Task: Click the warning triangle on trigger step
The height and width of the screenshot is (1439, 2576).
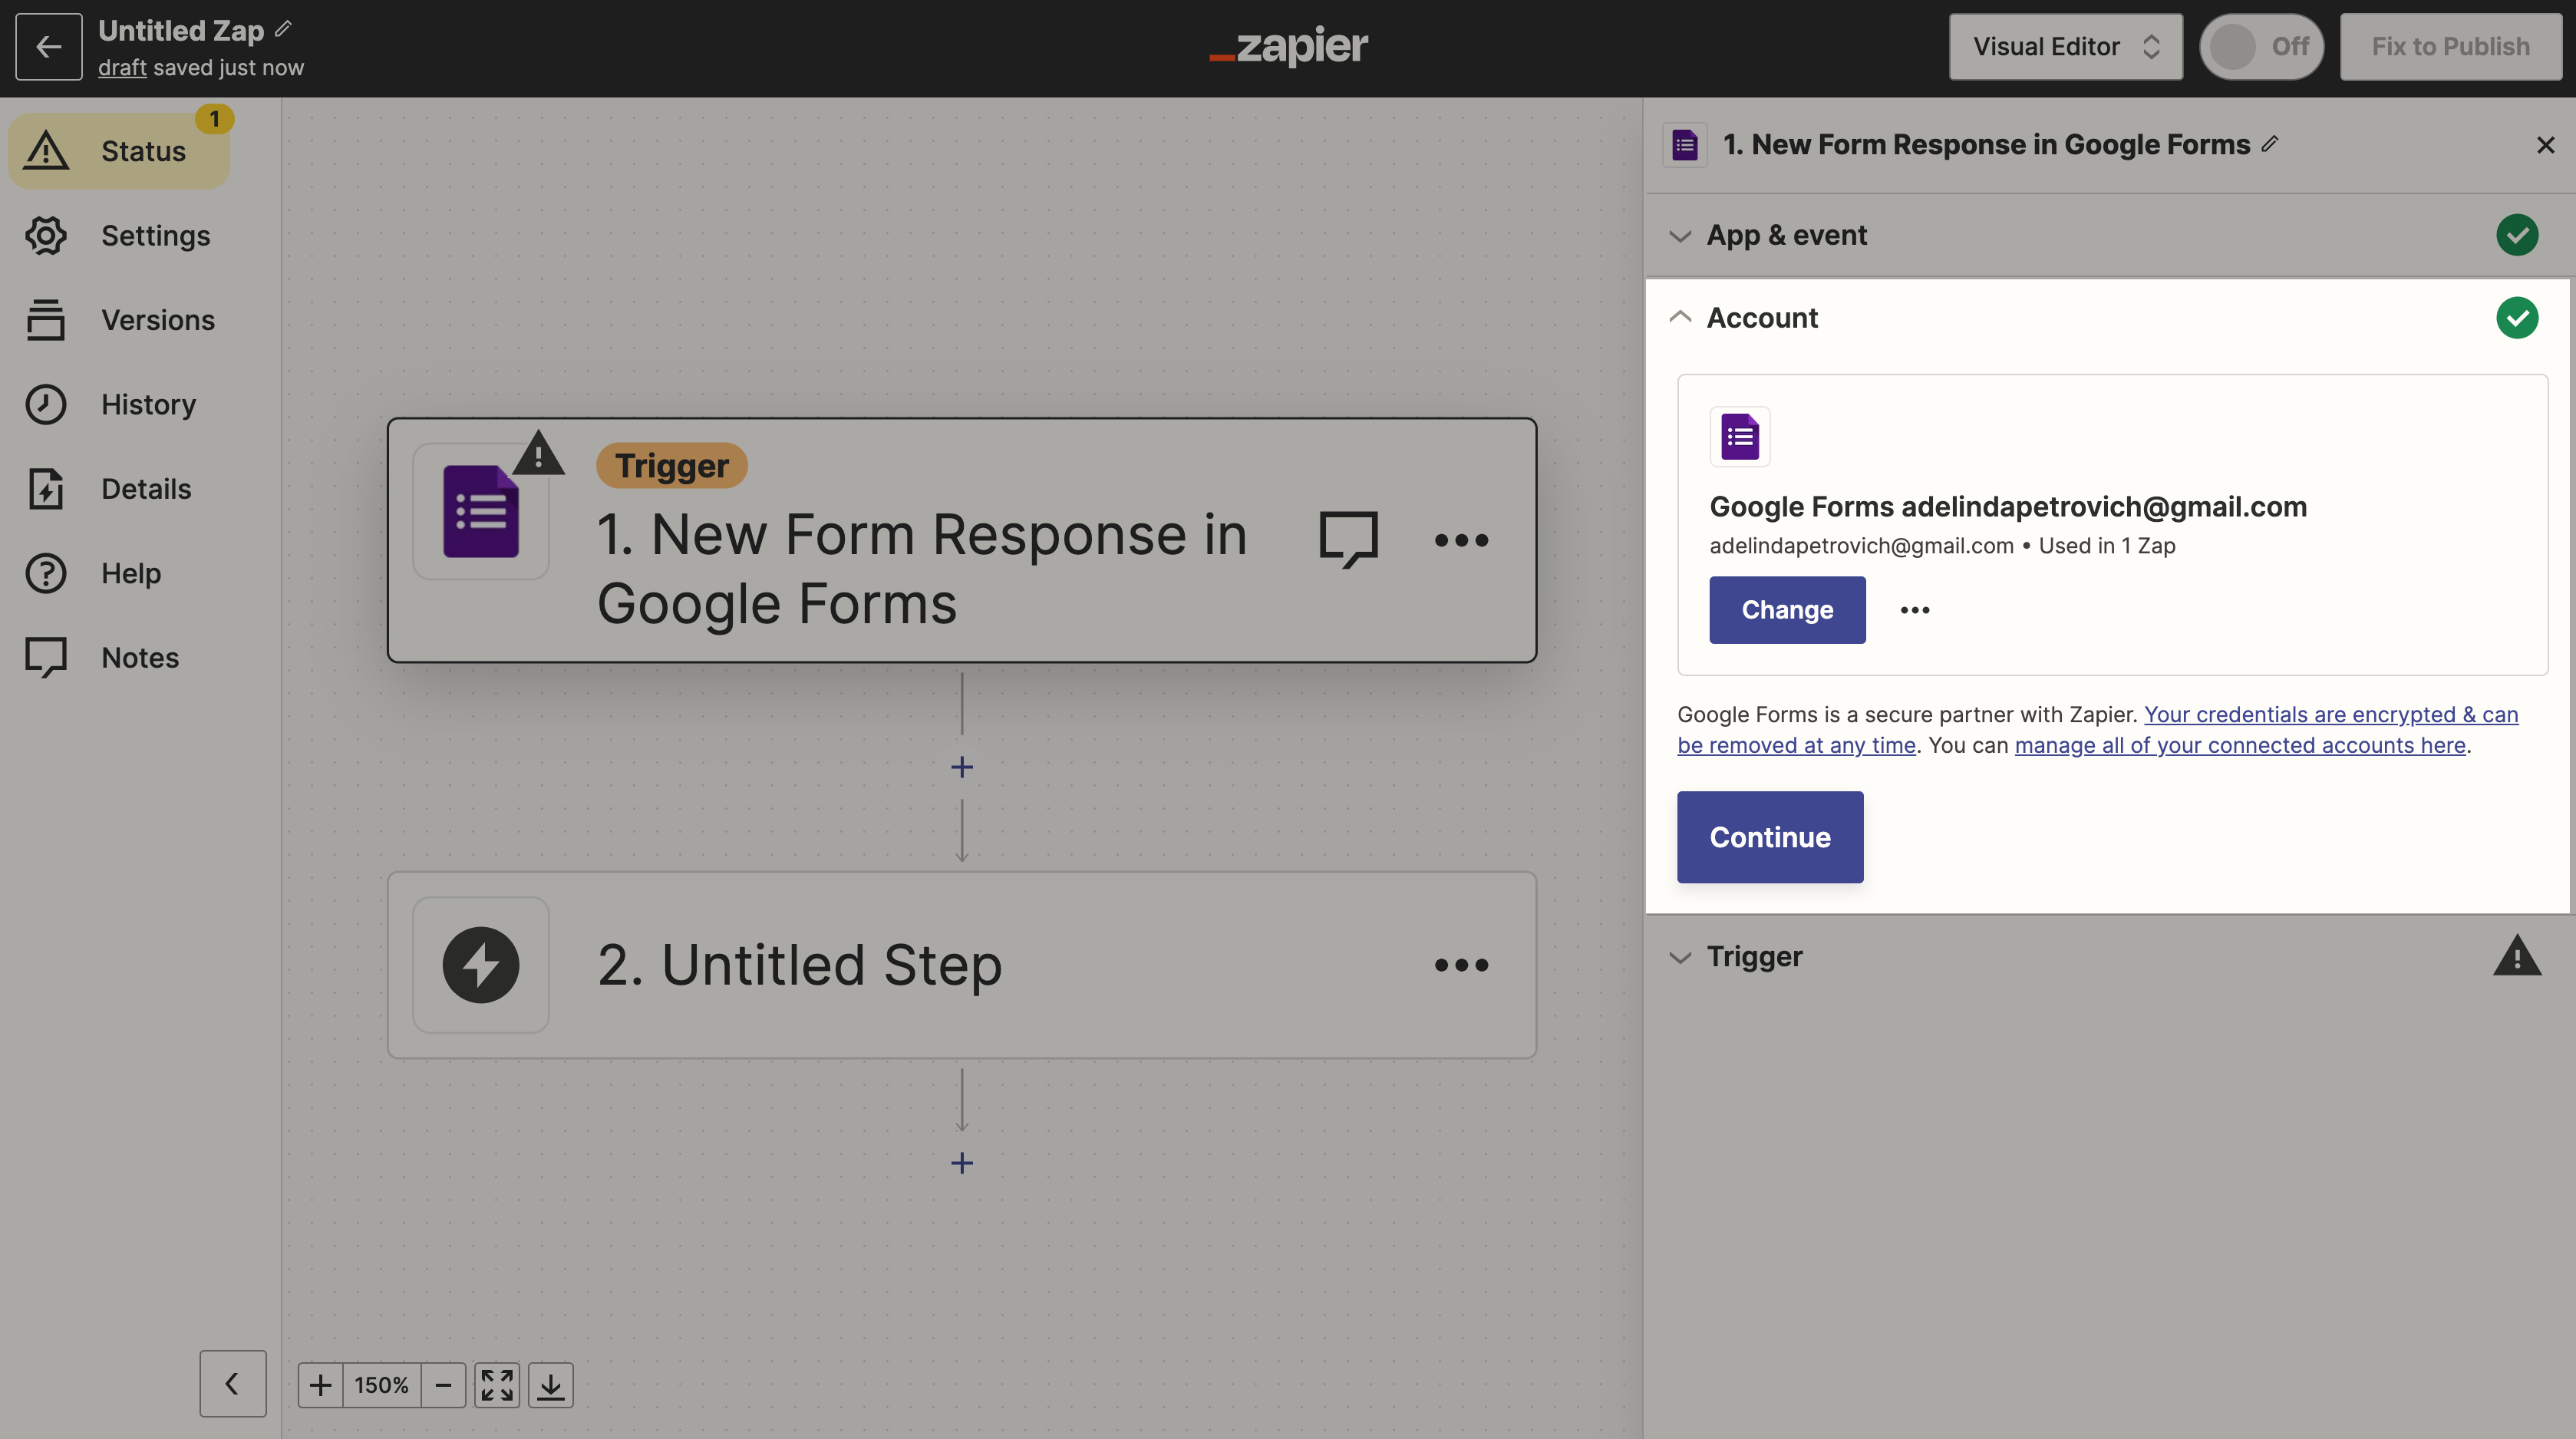Action: click(x=538, y=453)
